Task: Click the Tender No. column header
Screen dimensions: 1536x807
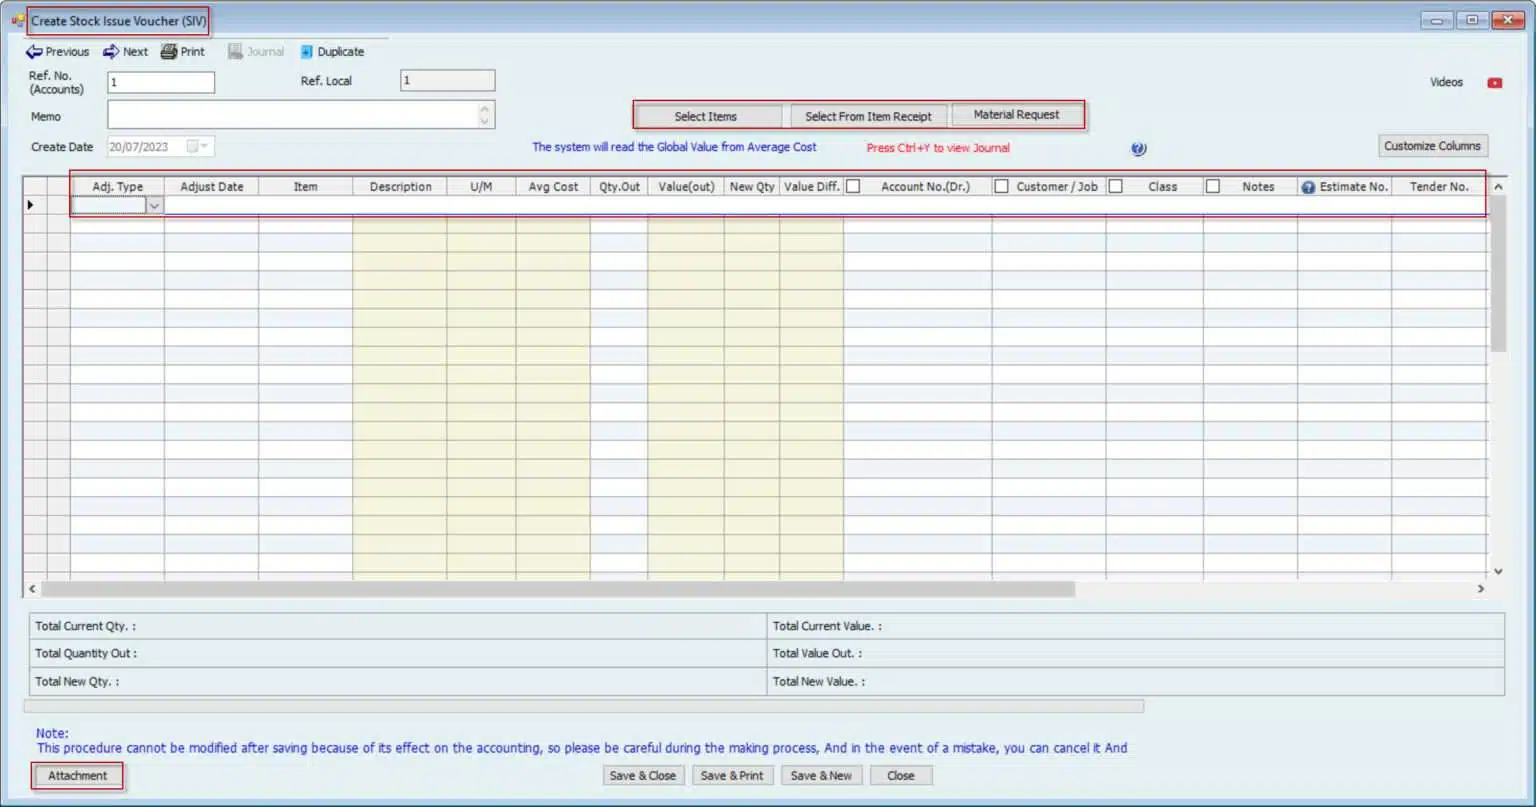Action: click(1439, 187)
